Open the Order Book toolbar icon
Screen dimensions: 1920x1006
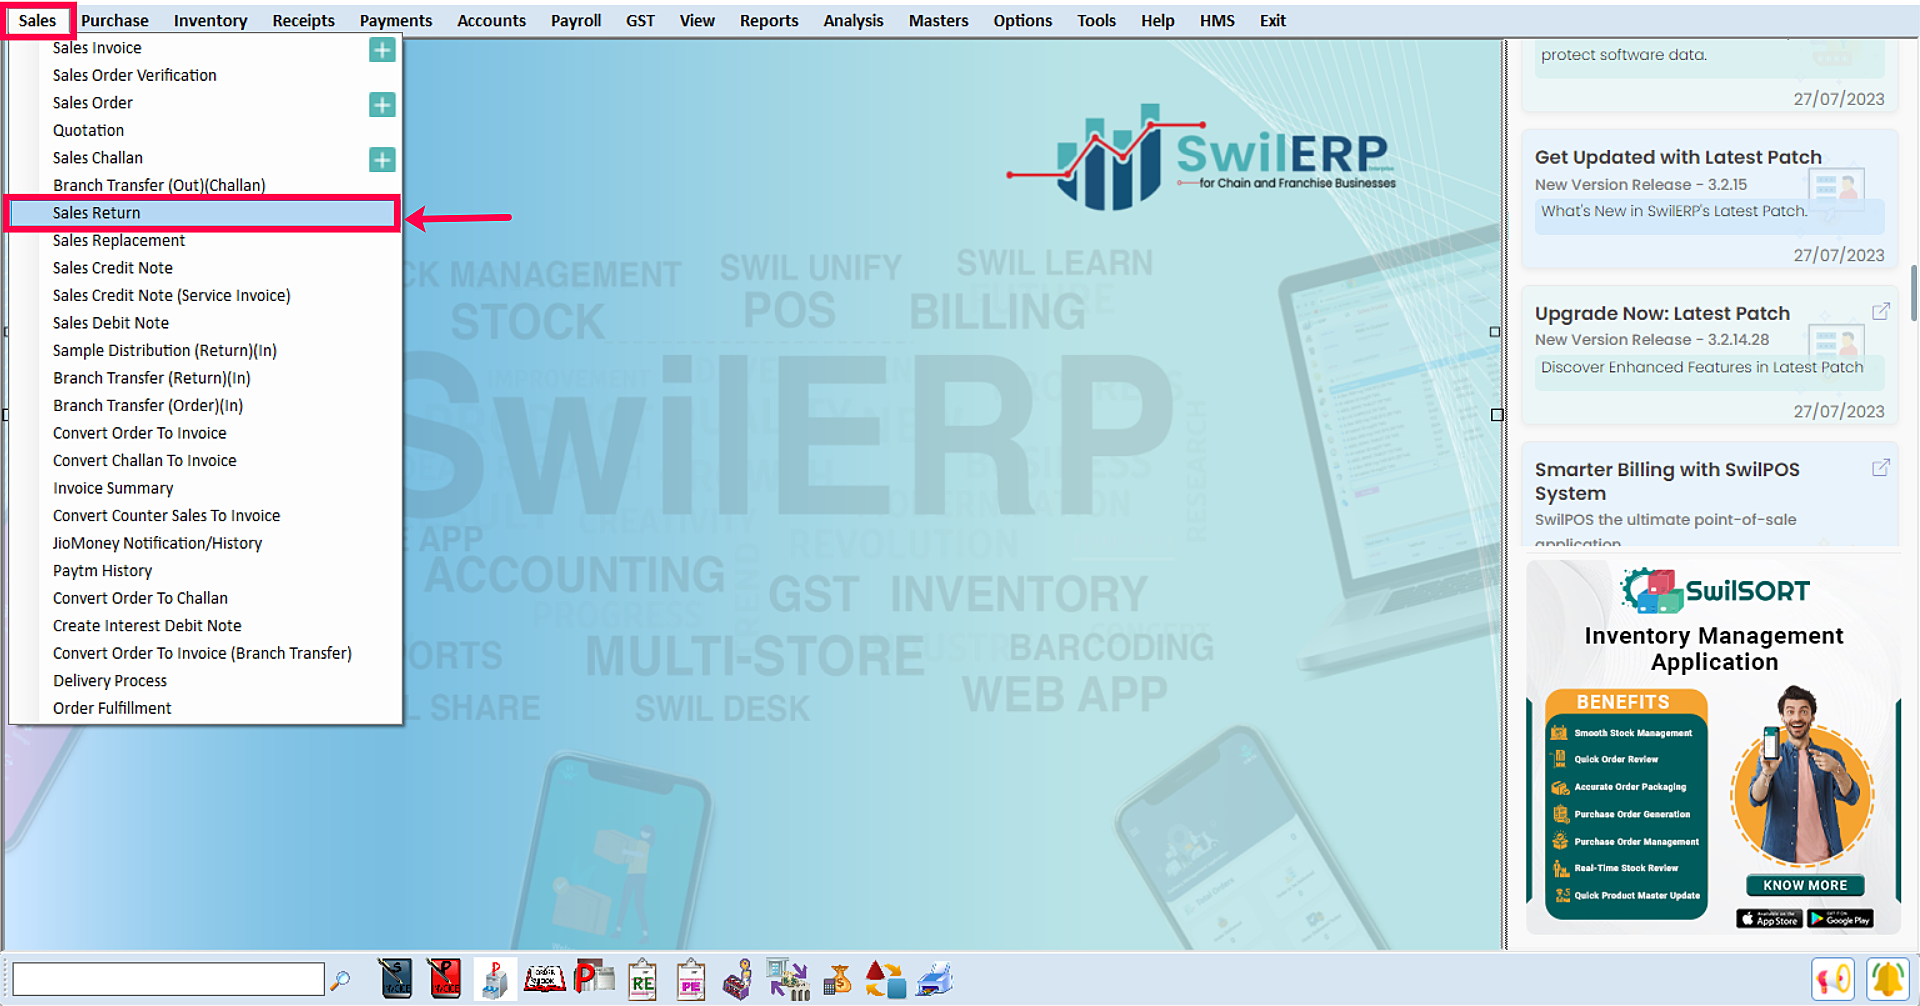(x=545, y=978)
